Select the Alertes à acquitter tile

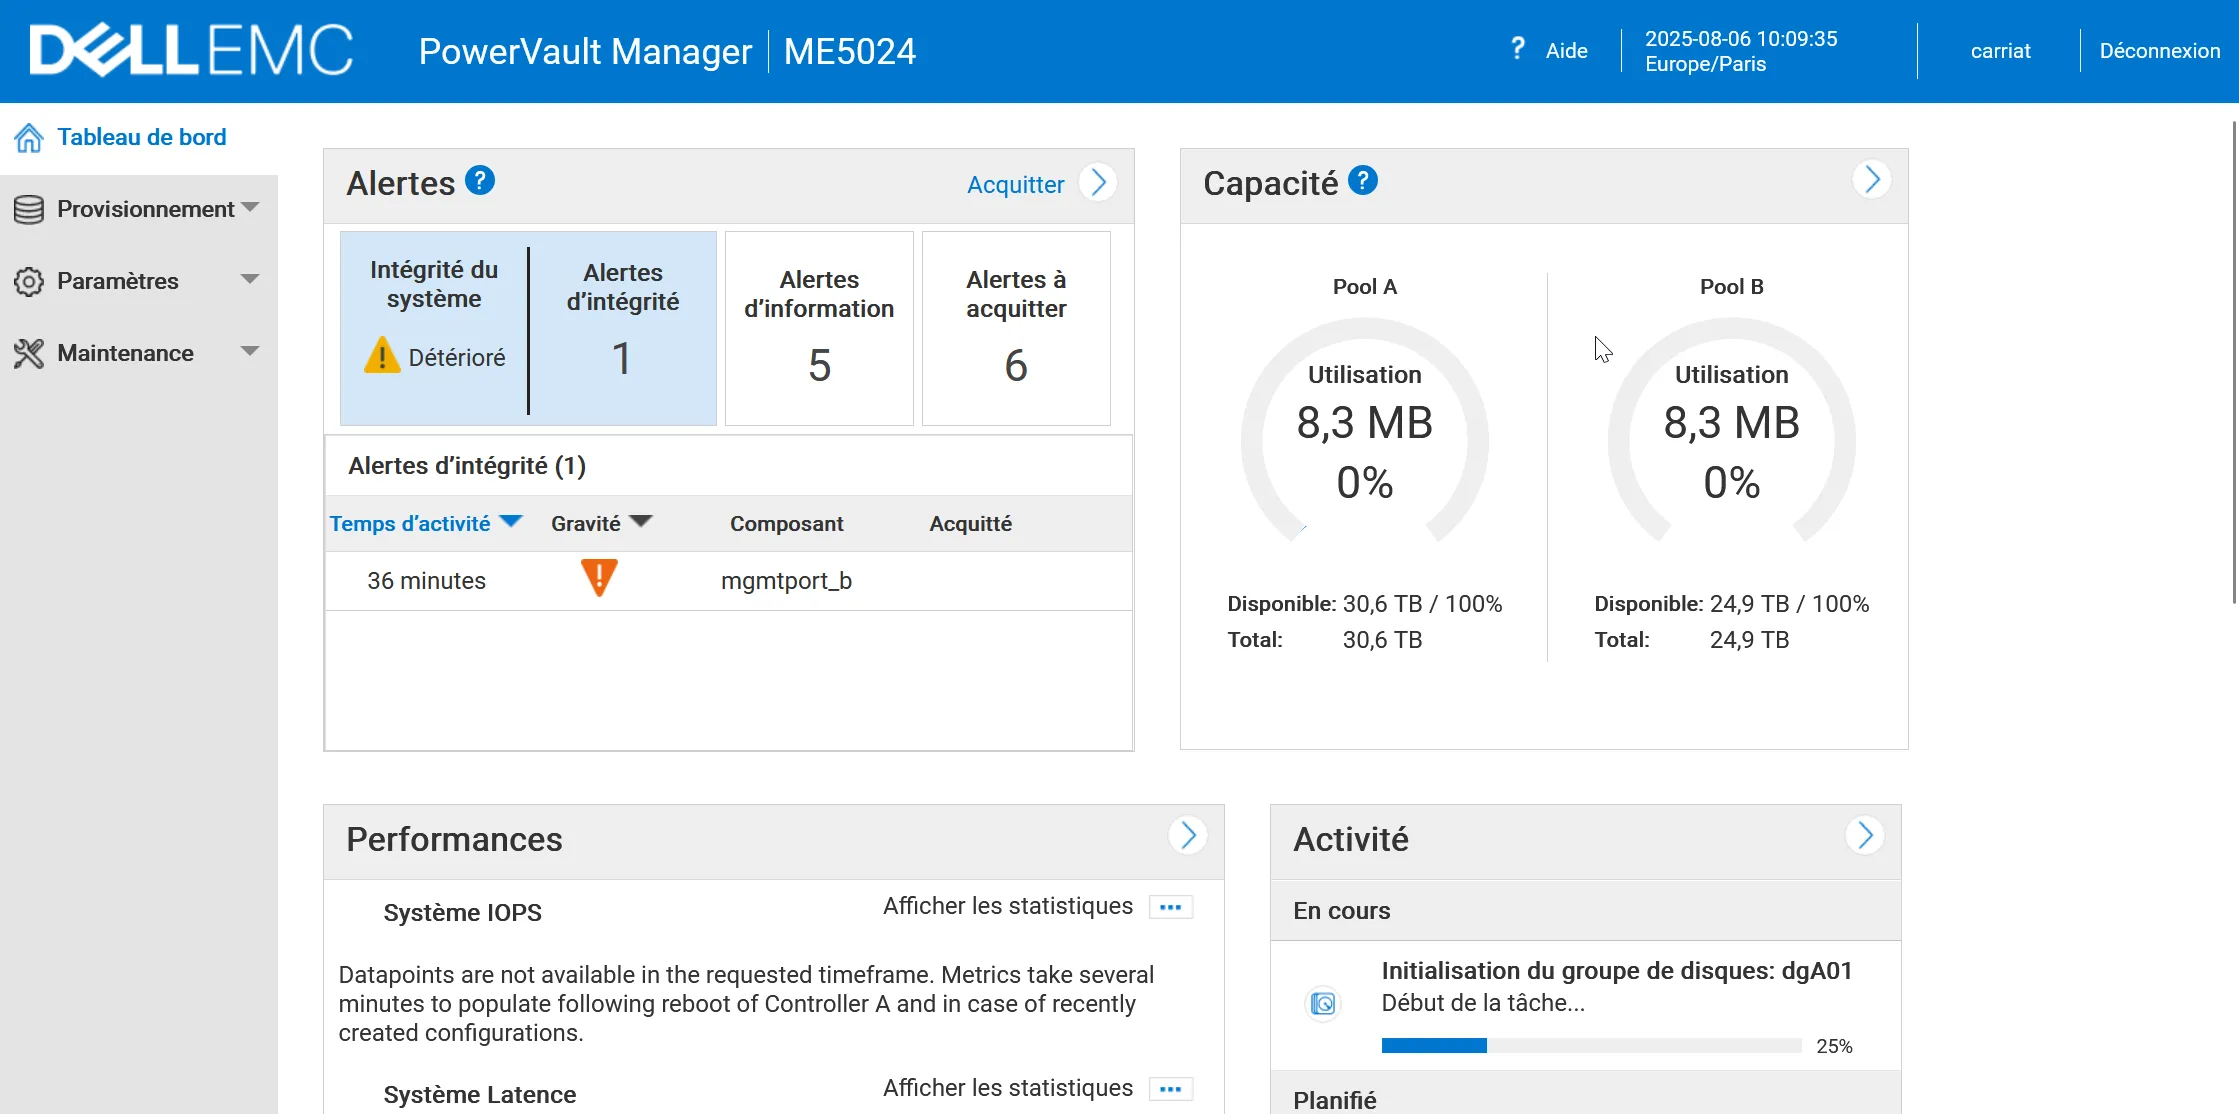click(x=1015, y=328)
